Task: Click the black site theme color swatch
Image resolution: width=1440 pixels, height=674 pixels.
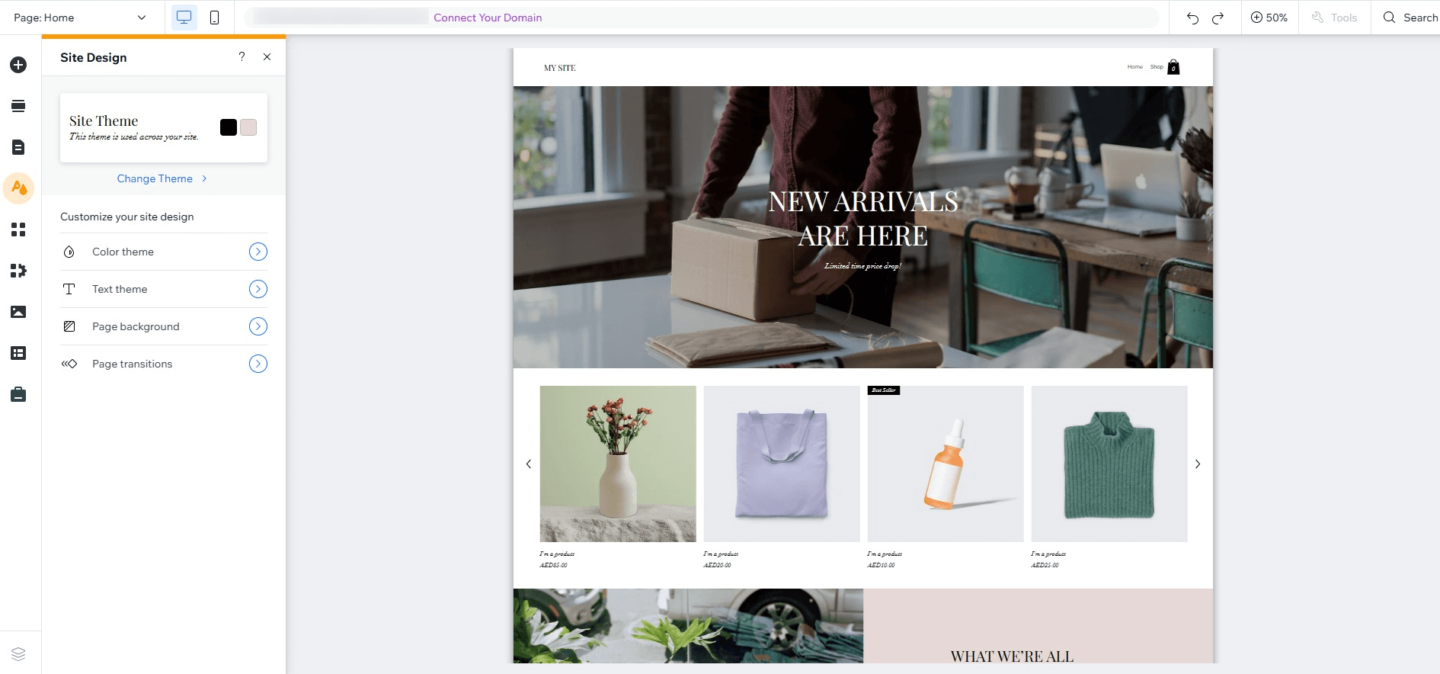Action: click(x=229, y=127)
